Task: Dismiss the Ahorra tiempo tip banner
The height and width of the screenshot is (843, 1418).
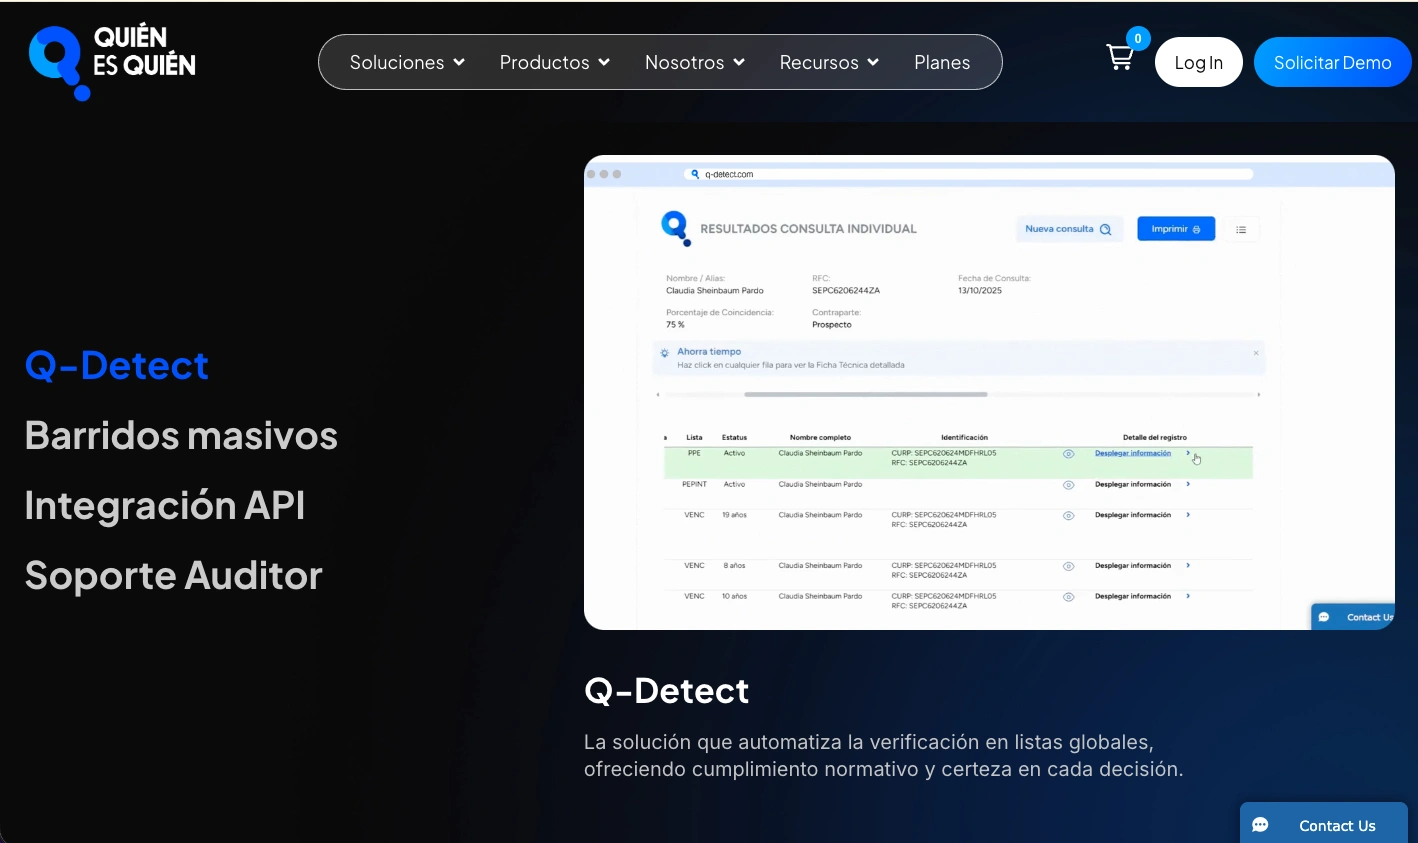Action: click(x=1256, y=353)
